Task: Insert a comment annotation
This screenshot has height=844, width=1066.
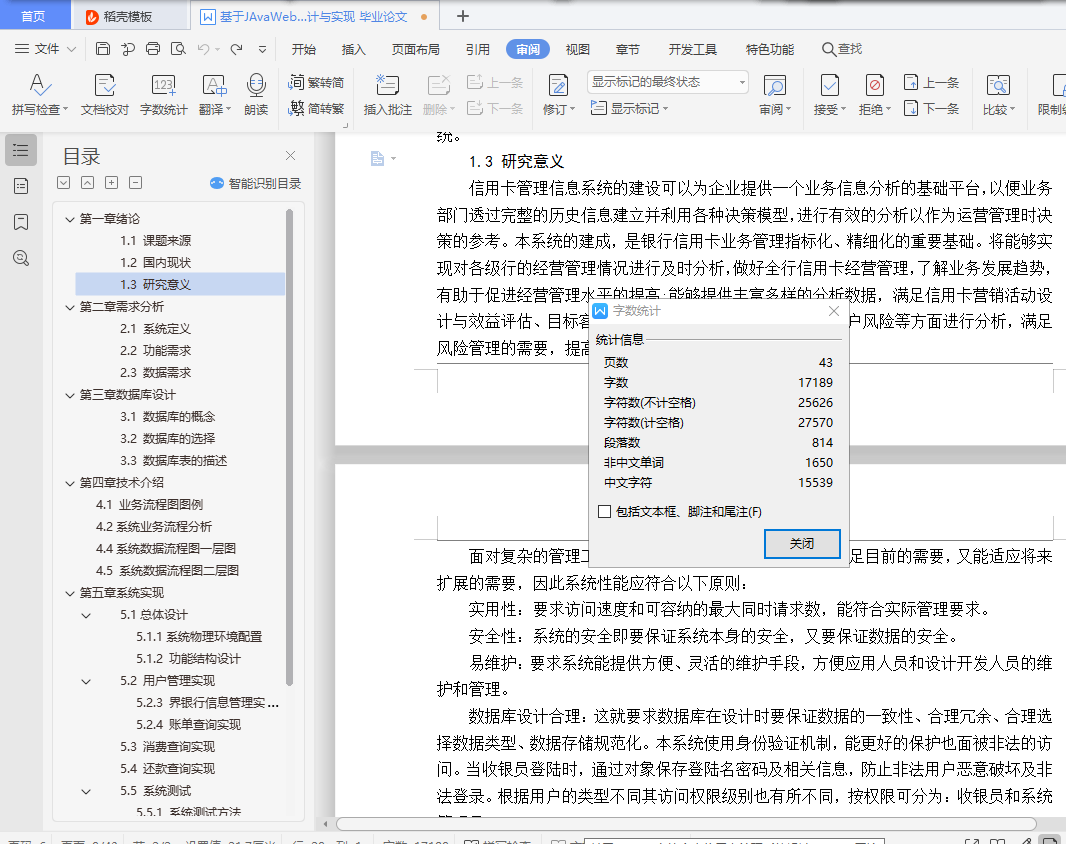Action: click(x=388, y=94)
